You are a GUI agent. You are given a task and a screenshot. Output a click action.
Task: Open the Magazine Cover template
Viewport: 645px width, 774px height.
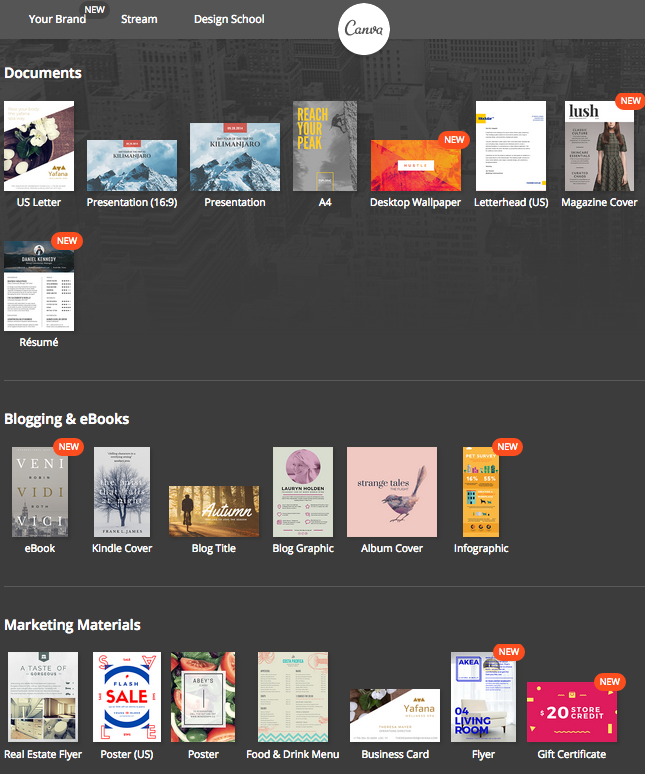(x=599, y=146)
